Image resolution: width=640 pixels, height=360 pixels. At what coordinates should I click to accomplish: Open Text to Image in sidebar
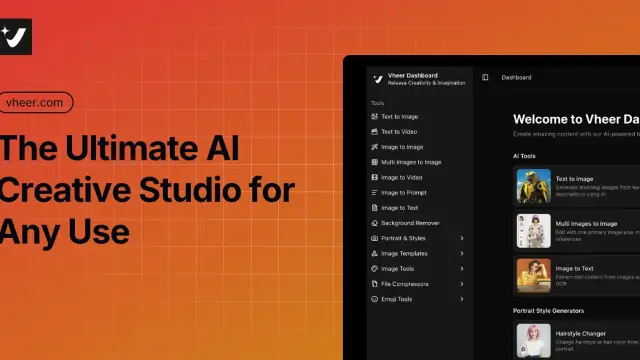tap(400, 117)
